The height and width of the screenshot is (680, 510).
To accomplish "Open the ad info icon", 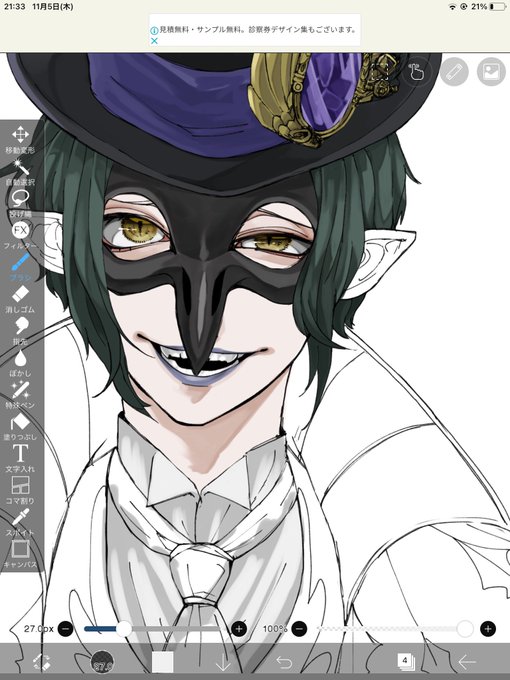I will [154, 30].
